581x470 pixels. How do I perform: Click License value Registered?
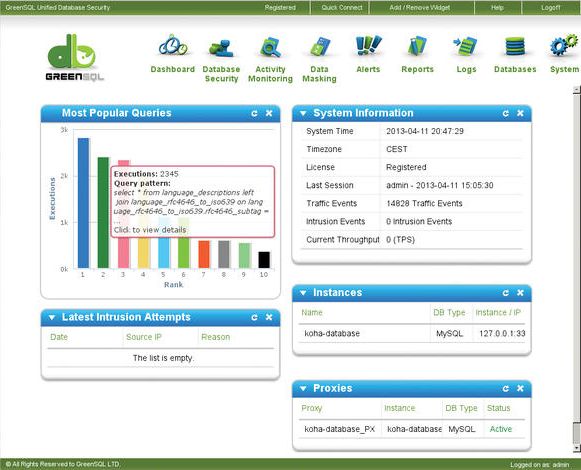point(406,168)
